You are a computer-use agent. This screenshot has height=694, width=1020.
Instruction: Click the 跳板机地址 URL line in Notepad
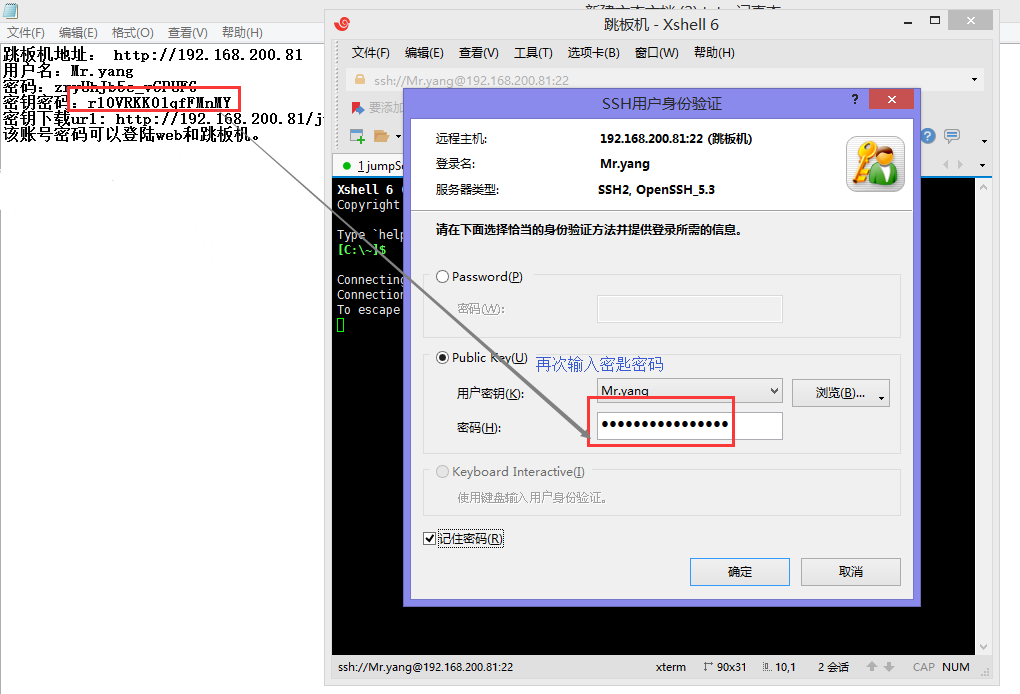coord(153,55)
